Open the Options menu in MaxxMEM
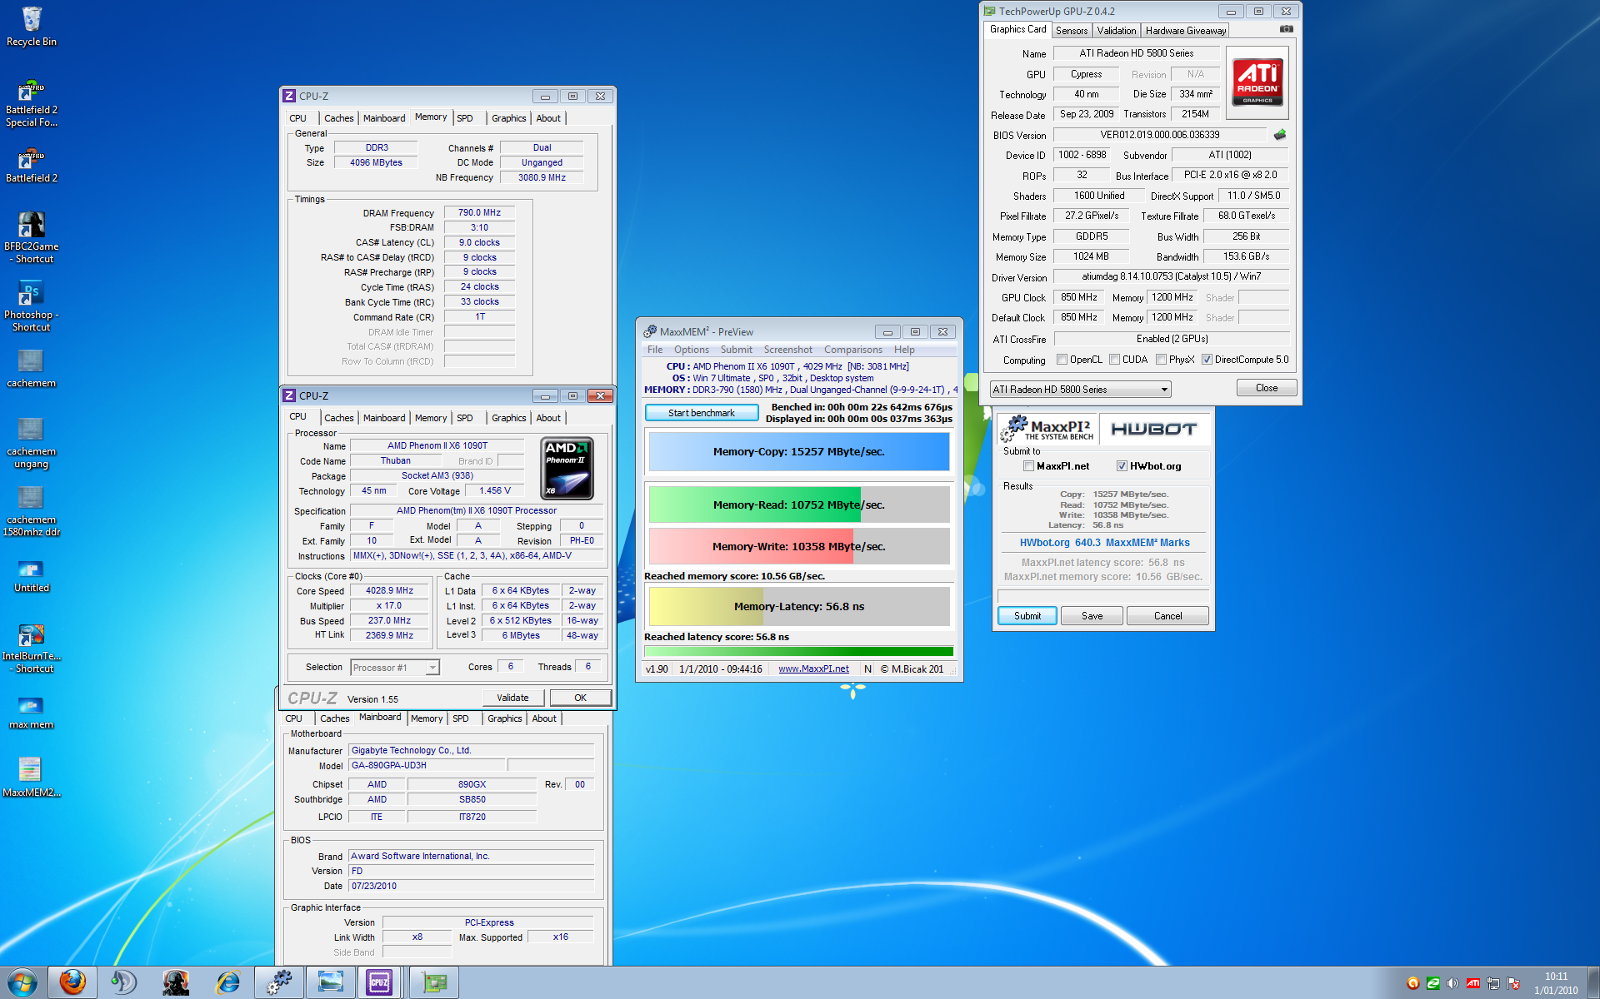The image size is (1600, 999). tap(691, 350)
